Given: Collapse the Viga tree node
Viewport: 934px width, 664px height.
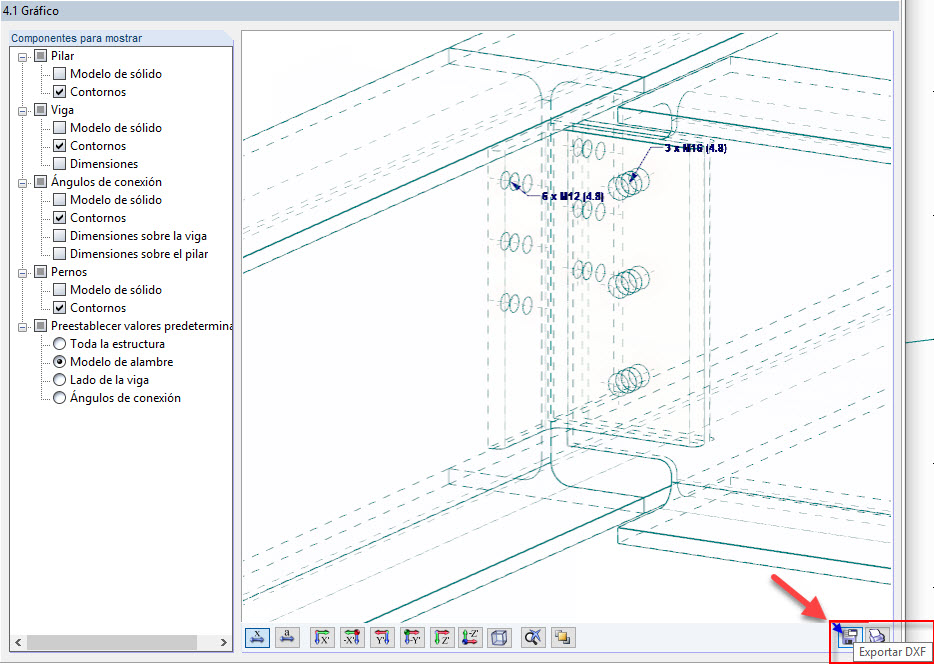Looking at the screenshot, I should point(23,111).
